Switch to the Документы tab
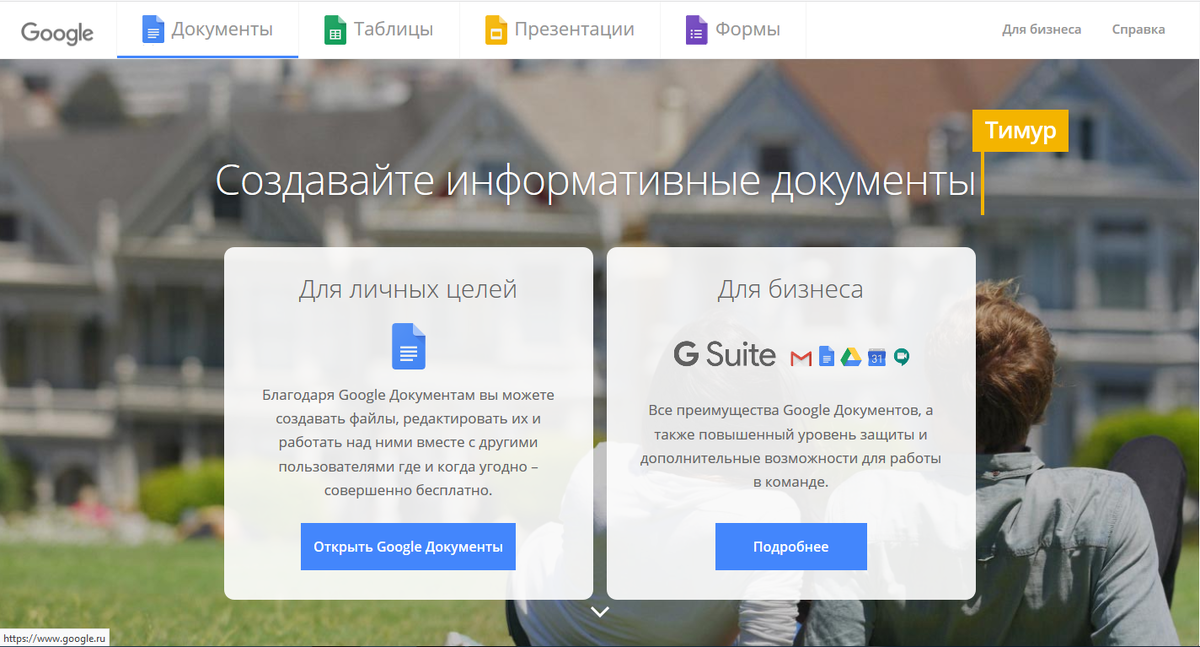 (x=208, y=29)
